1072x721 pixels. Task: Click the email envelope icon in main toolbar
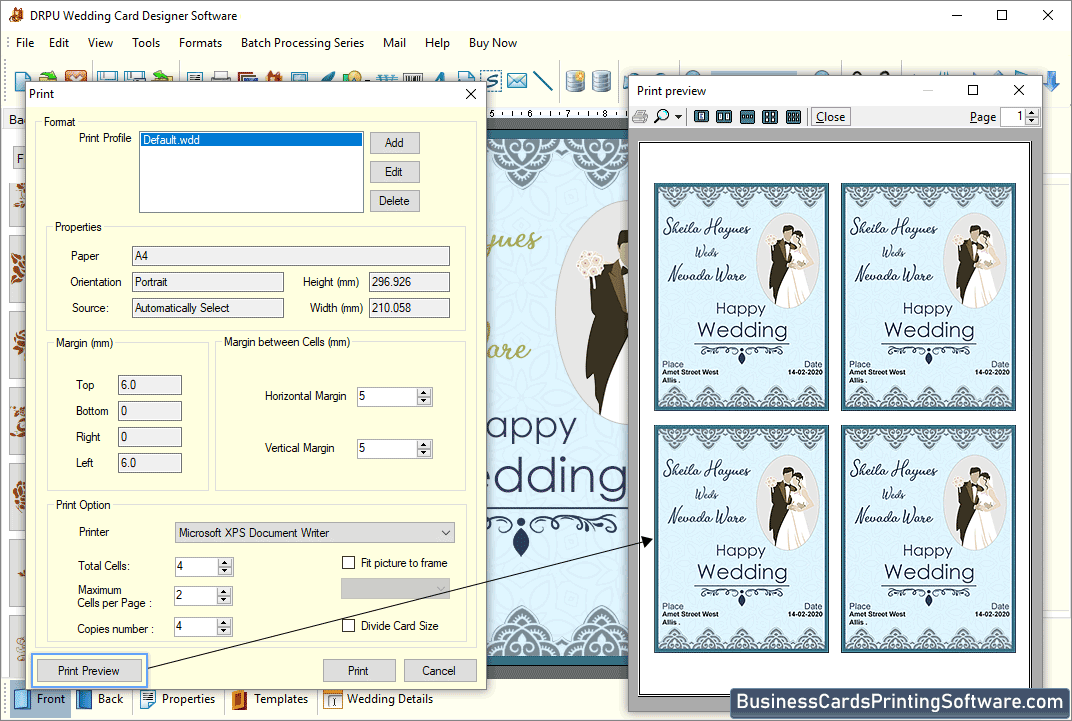click(x=517, y=81)
